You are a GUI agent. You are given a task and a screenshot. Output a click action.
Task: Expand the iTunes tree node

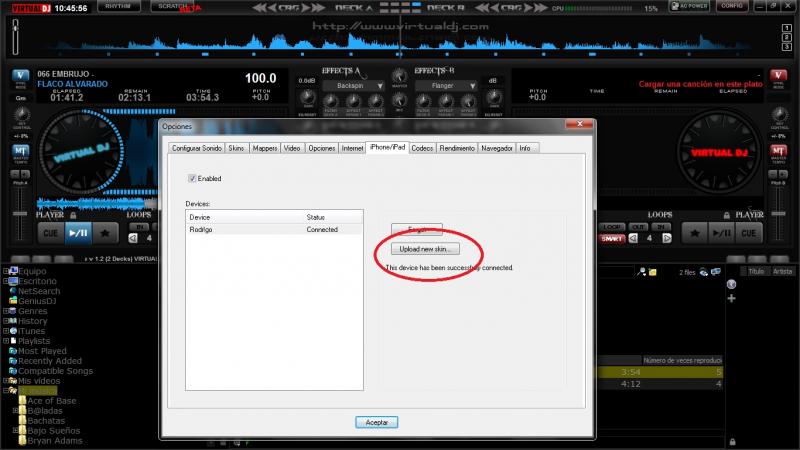(x=6, y=331)
